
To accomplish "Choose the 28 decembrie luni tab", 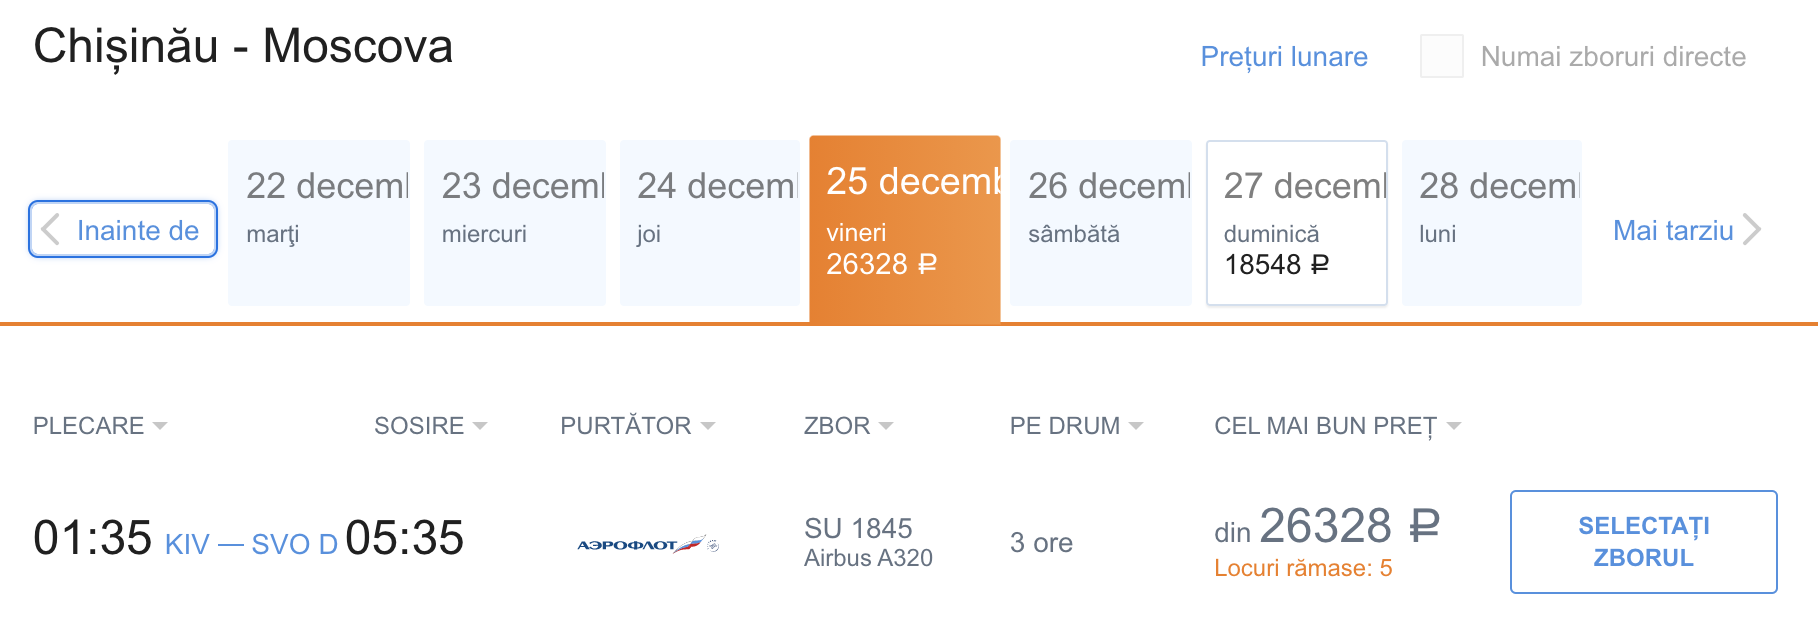I will click(1491, 222).
